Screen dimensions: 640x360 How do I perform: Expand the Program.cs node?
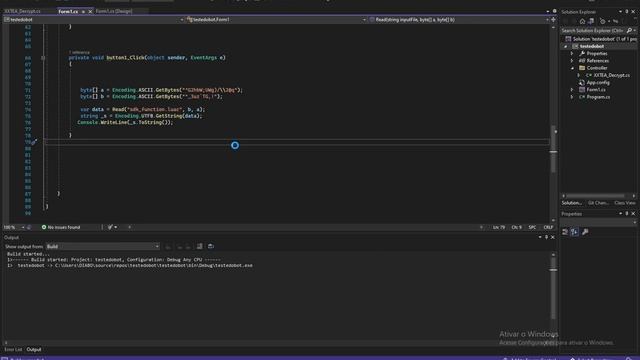[x=572, y=97]
